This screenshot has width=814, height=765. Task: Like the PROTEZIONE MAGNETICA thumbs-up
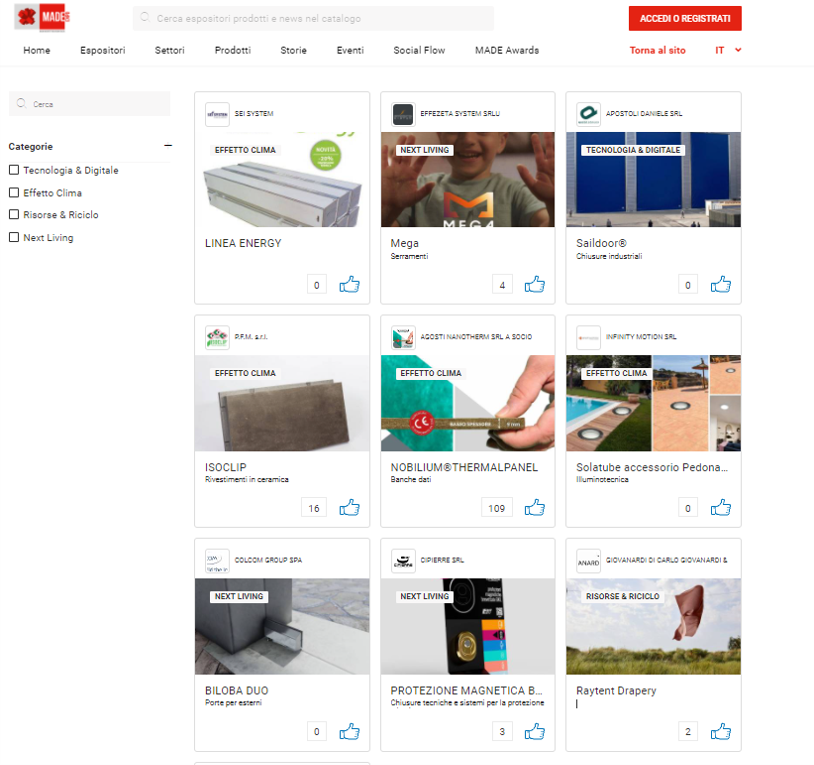click(535, 732)
